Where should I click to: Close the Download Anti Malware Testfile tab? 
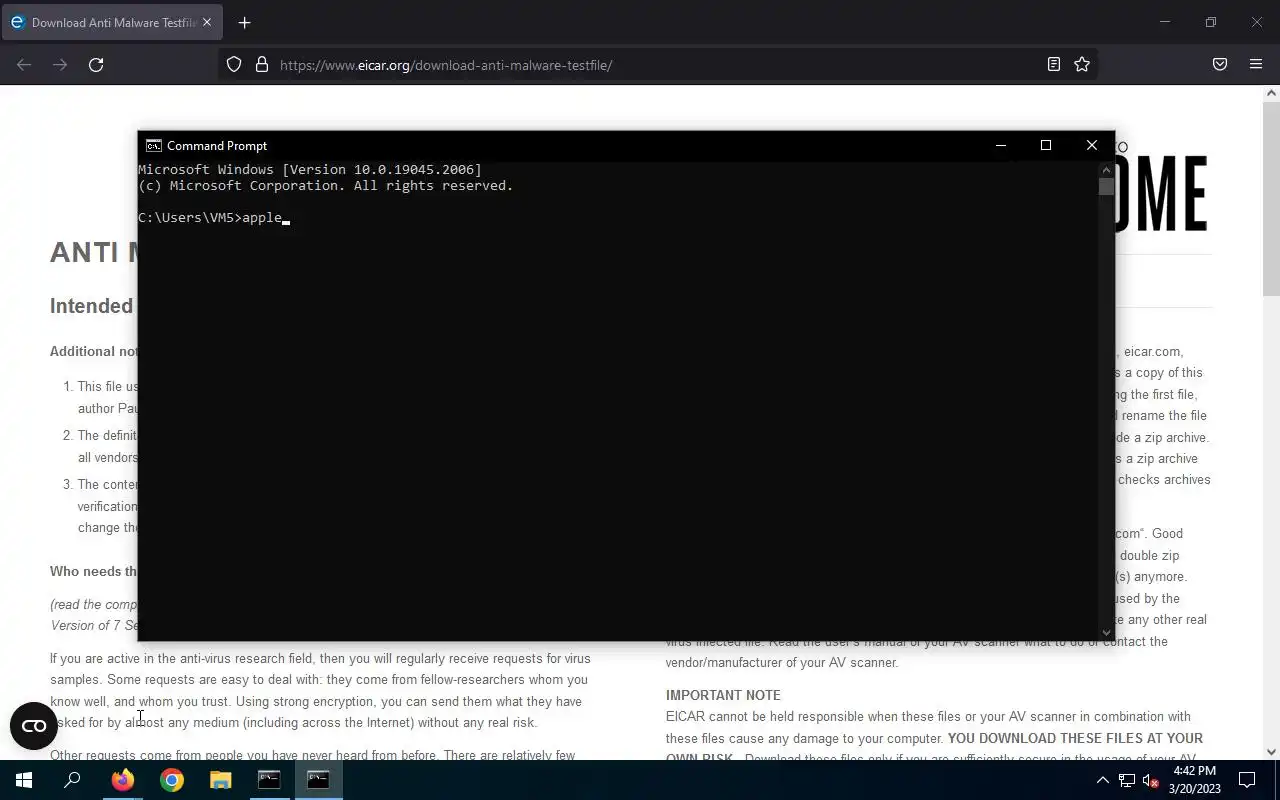(207, 22)
